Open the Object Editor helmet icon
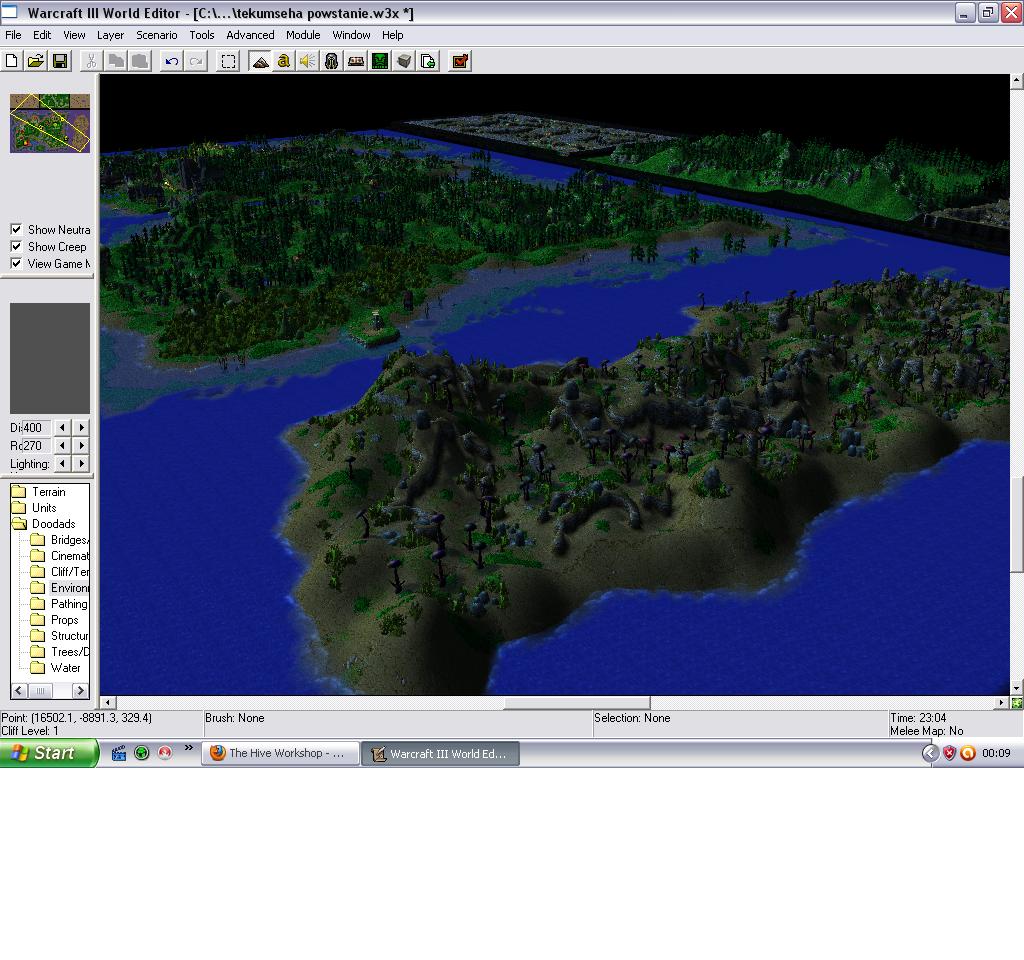Viewport: 1024px width, 960px height. tap(332, 61)
